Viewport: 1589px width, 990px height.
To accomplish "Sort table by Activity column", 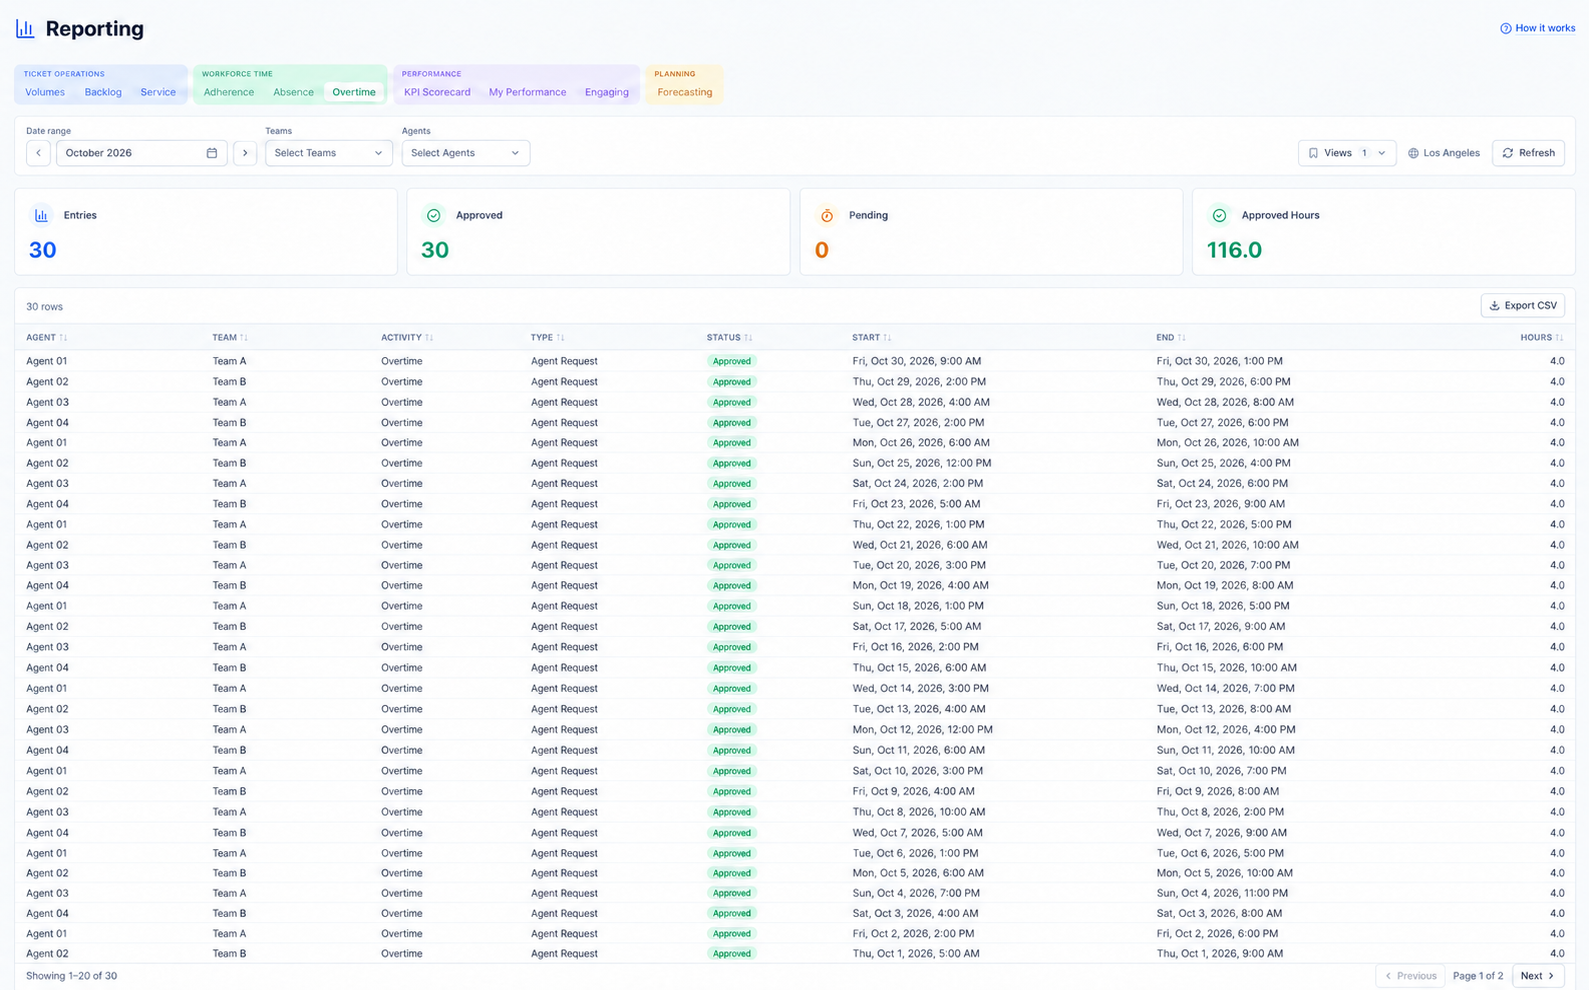I will (x=407, y=338).
